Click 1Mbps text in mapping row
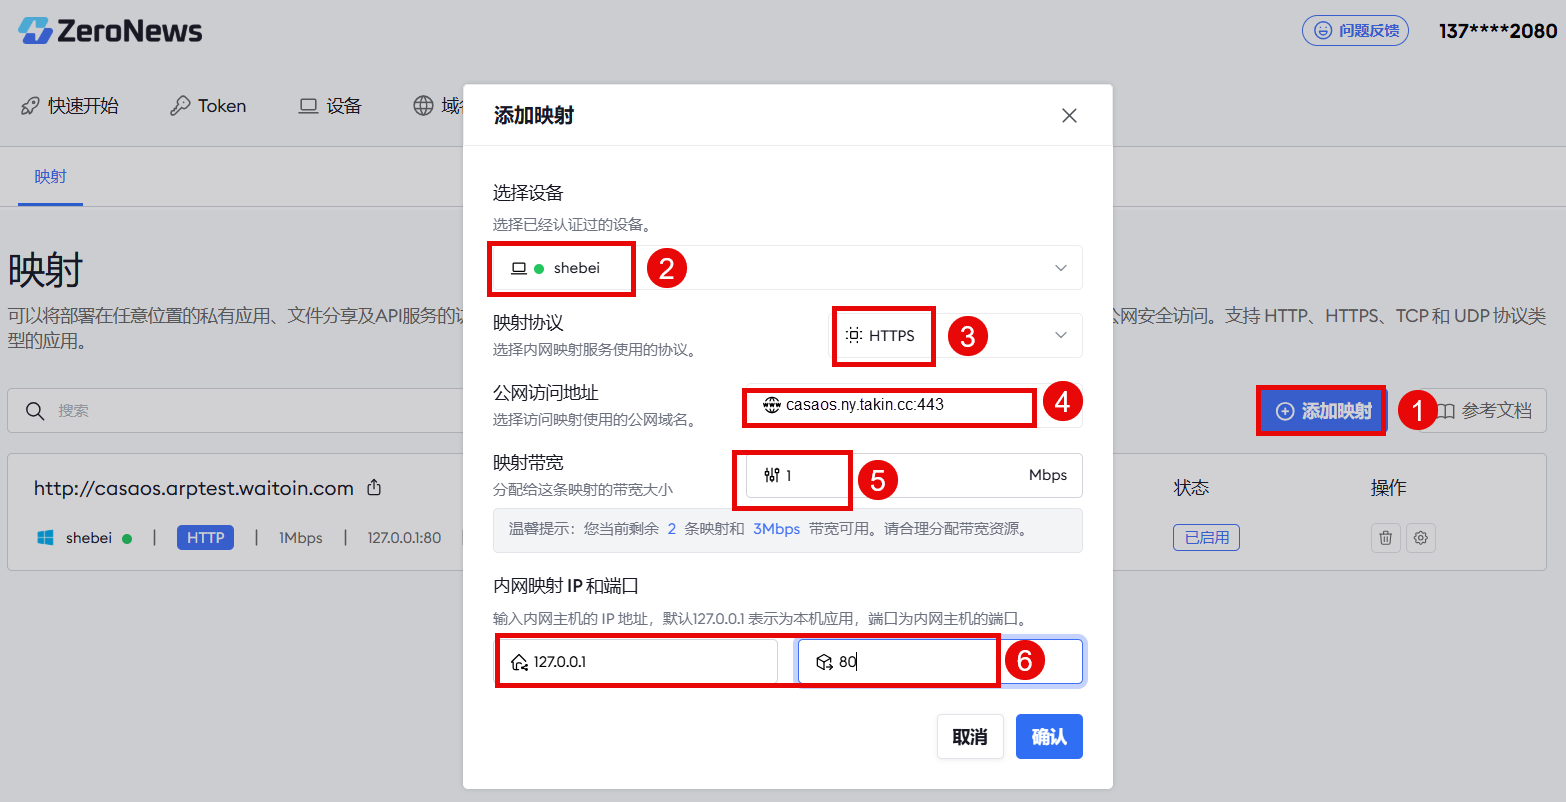 [300, 538]
